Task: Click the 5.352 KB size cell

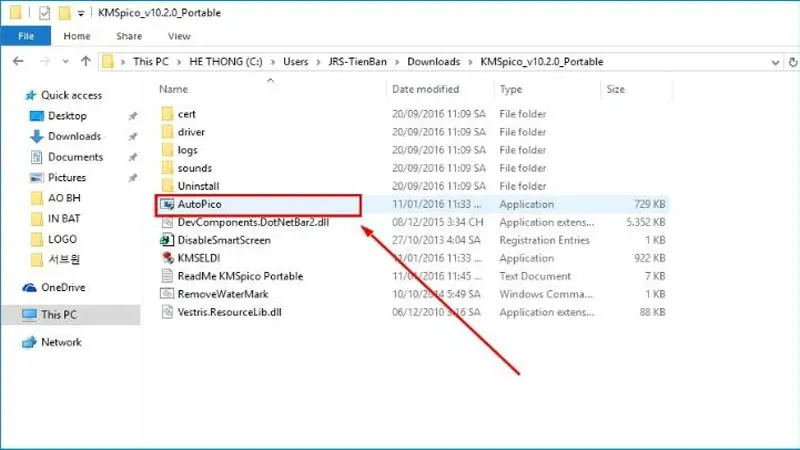Action: coord(646,222)
